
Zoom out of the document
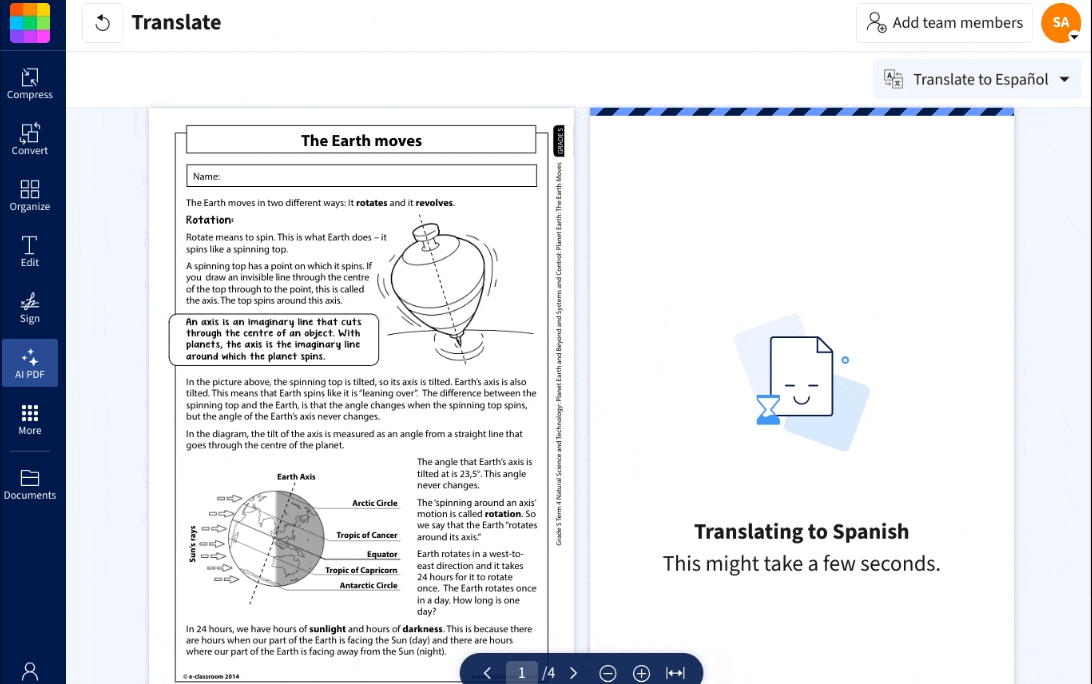click(608, 673)
